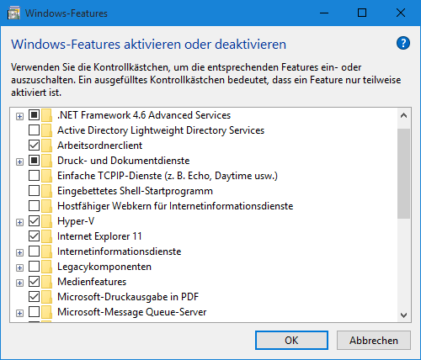421x360 pixels.
Task: Click folder icon beside Microsoft-Message Queue-Server
Action: (47, 312)
